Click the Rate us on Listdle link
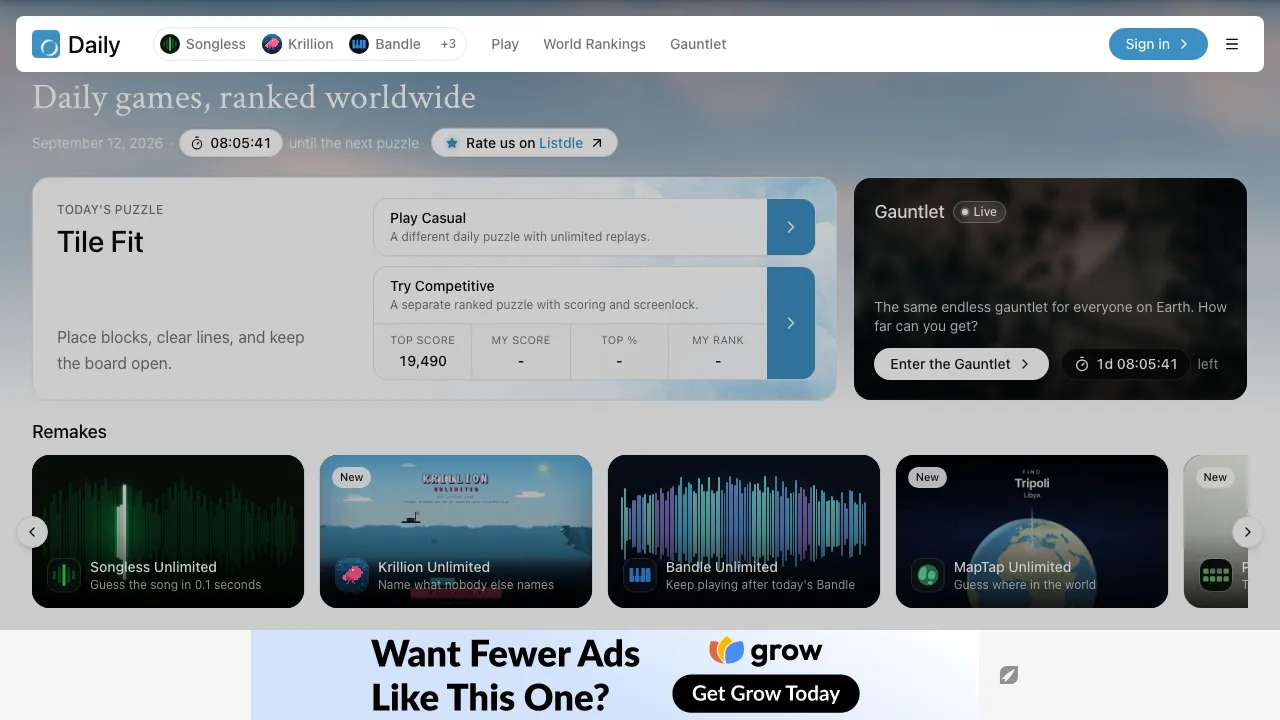The image size is (1280, 720). [524, 143]
